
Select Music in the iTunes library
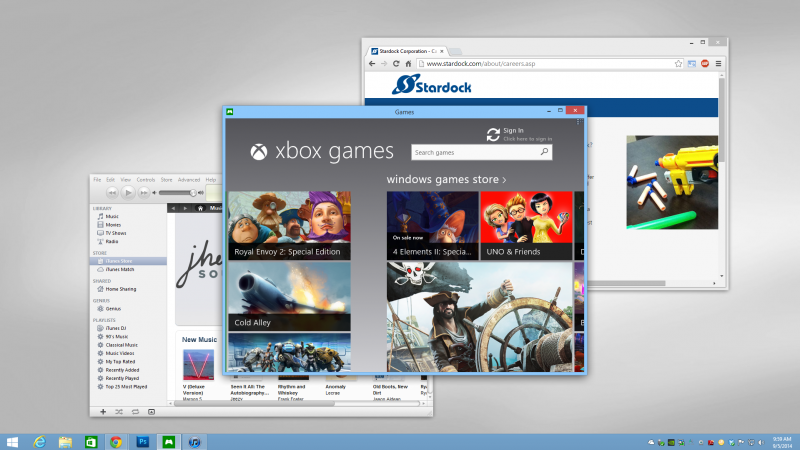(x=112, y=216)
